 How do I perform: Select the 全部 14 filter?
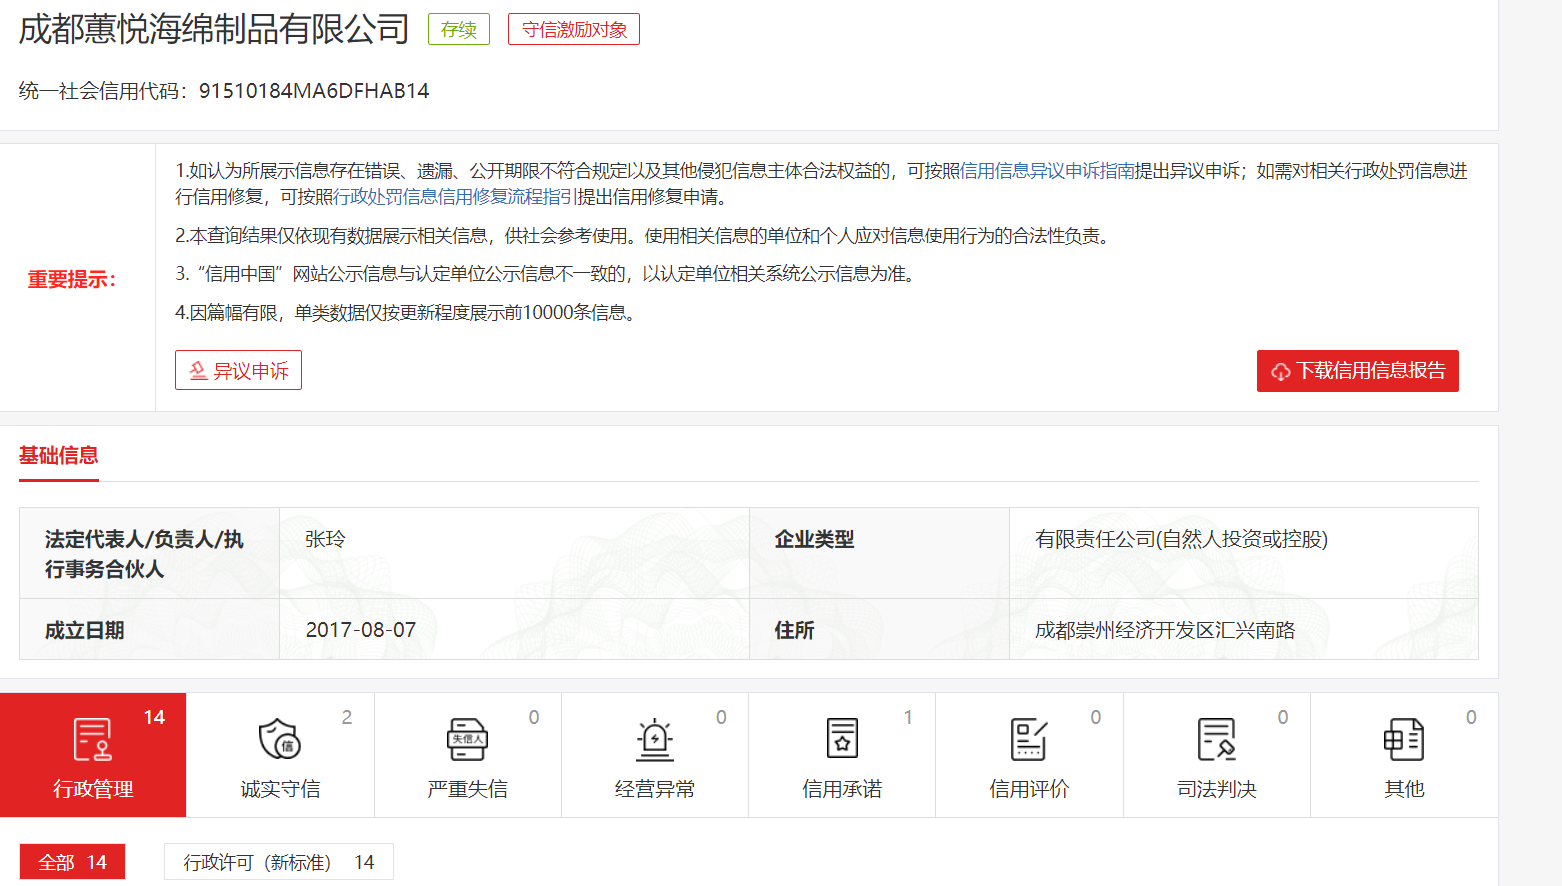[72, 862]
